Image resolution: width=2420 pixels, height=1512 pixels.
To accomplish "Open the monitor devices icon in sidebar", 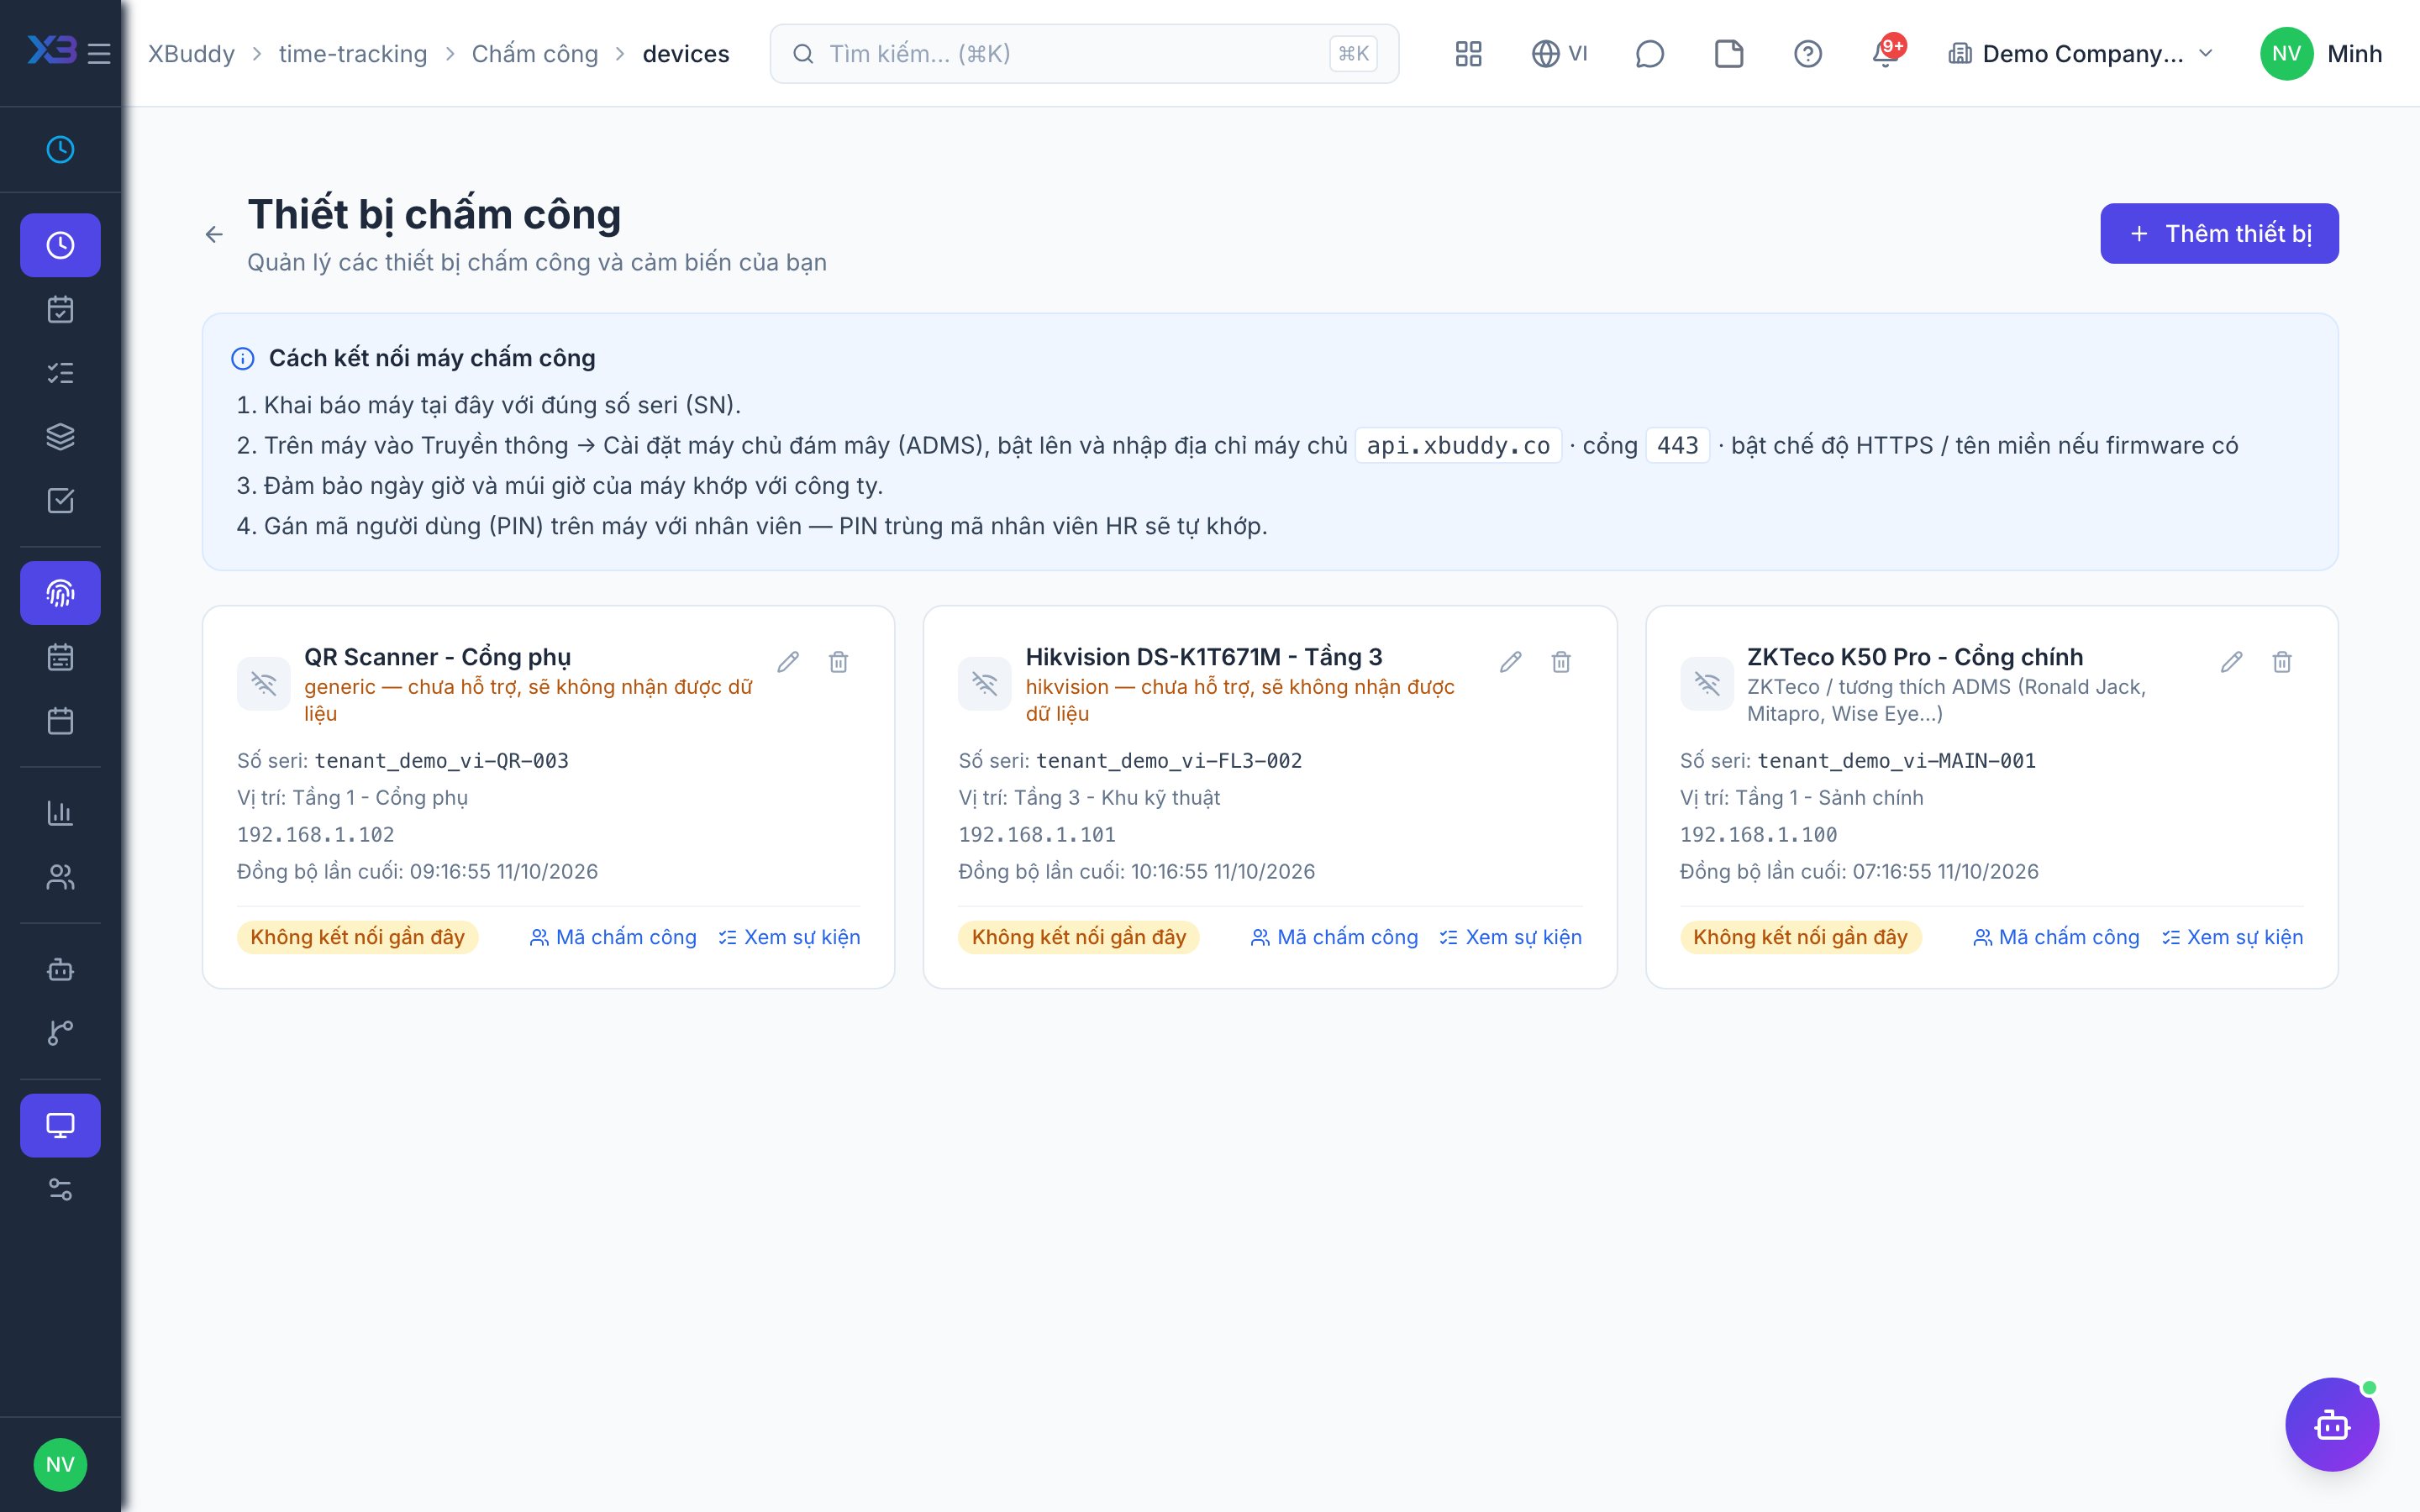I will coord(60,1125).
